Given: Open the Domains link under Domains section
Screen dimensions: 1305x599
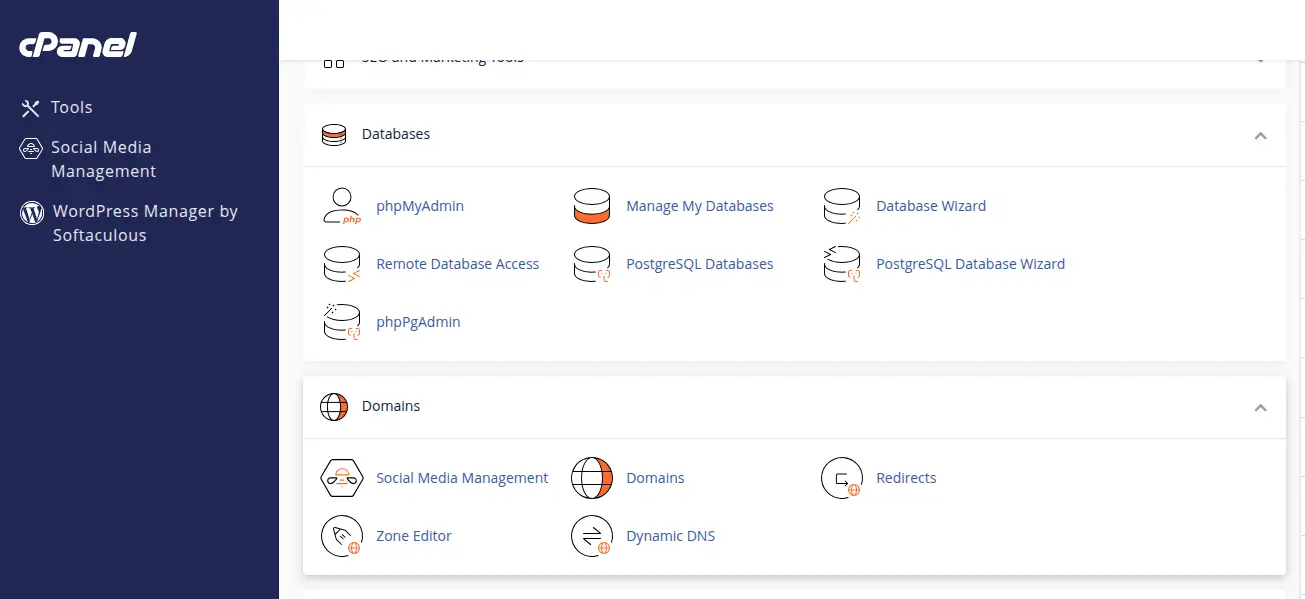Looking at the screenshot, I should (655, 478).
